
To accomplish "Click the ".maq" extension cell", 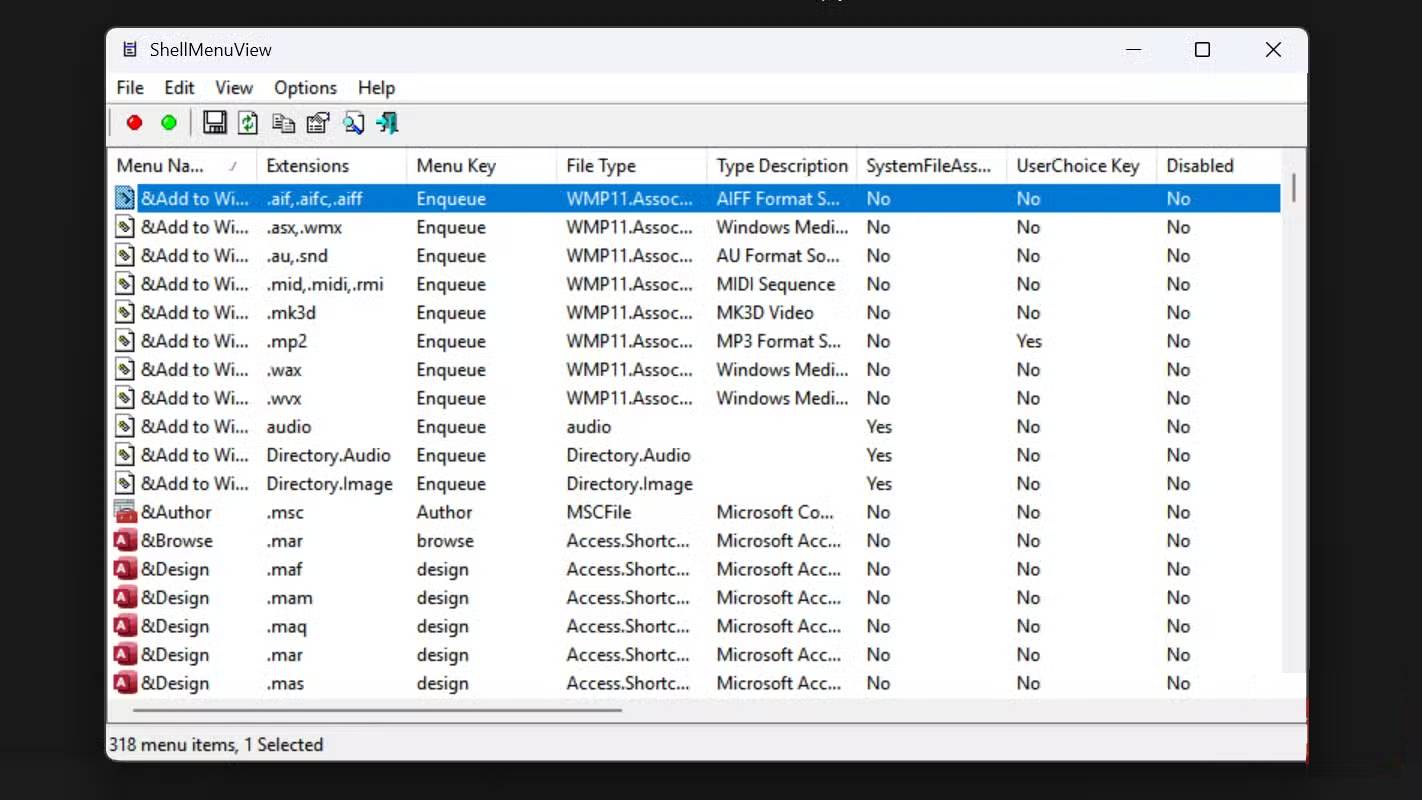I will tap(287, 626).
